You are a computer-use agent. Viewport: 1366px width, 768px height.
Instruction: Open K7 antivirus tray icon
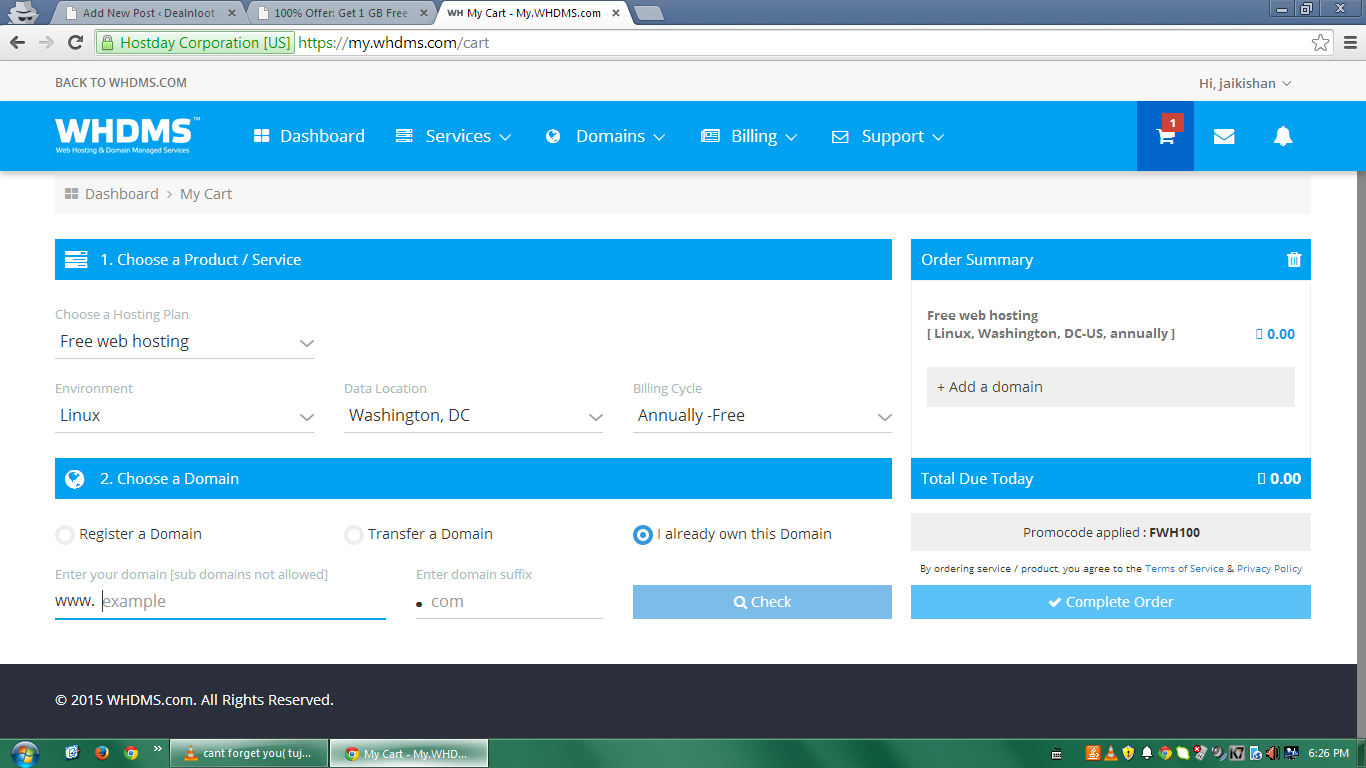(1237, 753)
